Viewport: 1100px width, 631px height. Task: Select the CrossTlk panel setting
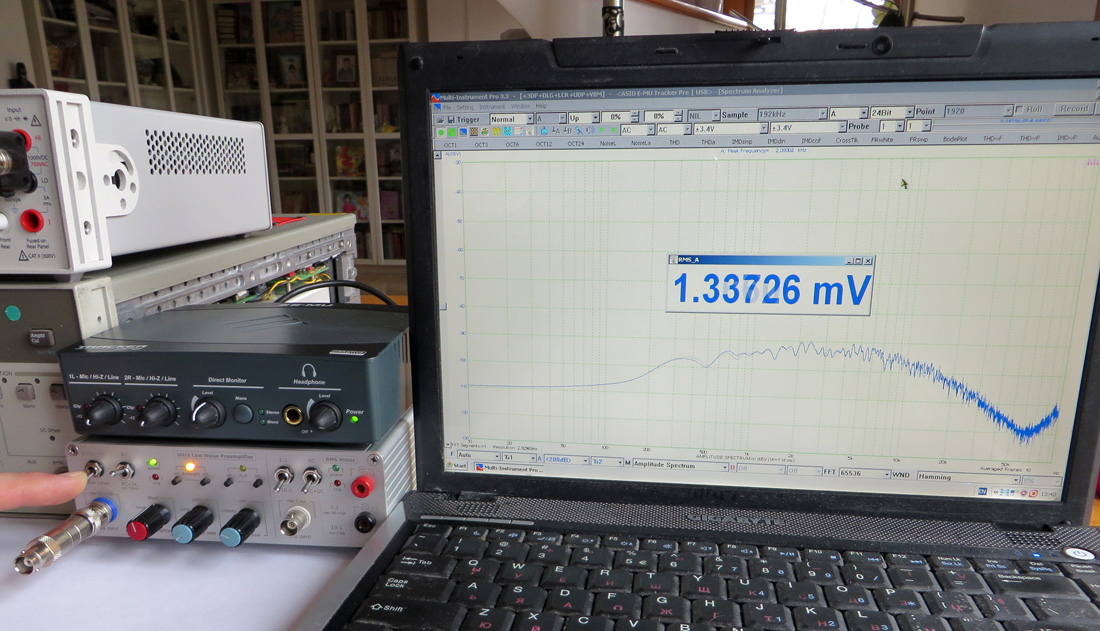click(x=847, y=140)
